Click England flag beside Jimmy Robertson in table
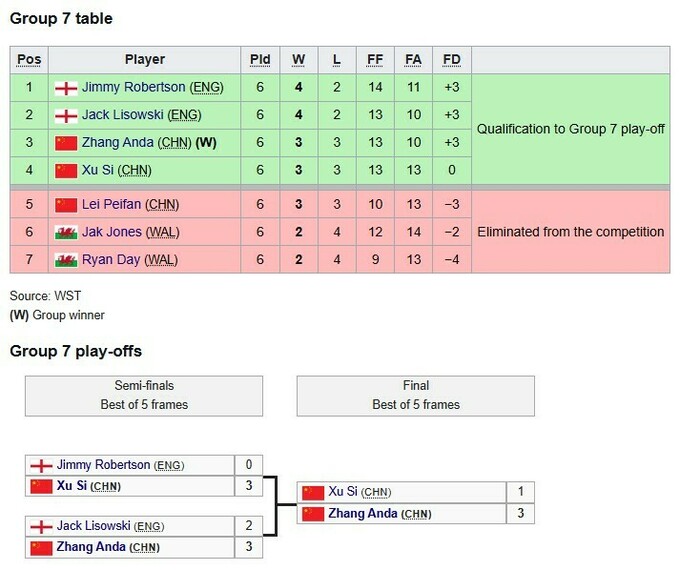This screenshot has height=570, width=680. (x=66, y=87)
